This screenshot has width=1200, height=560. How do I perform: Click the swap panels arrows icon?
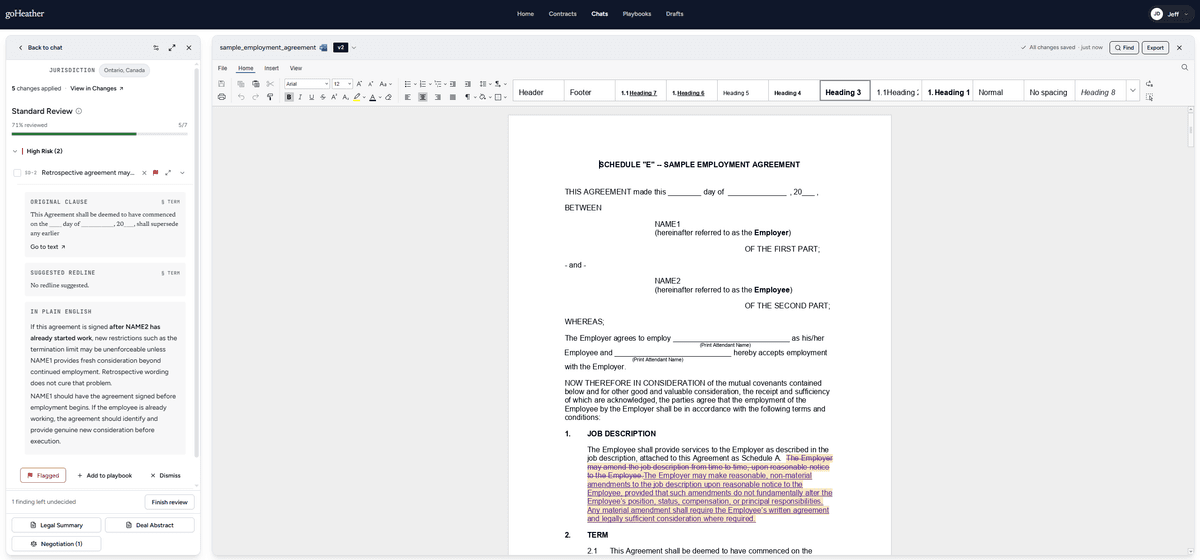point(156,47)
